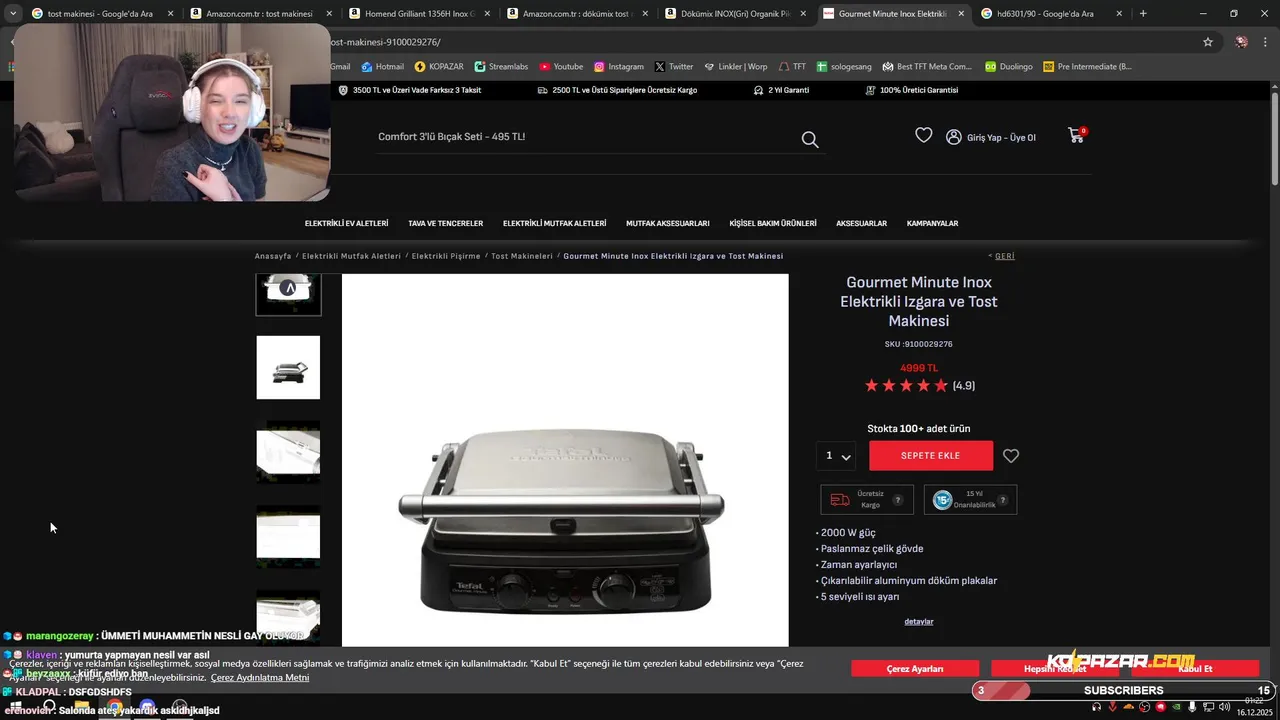Expand ELEKTRİKLİ EV ALETLERİ menu
The width and height of the screenshot is (1280, 720).
(346, 224)
